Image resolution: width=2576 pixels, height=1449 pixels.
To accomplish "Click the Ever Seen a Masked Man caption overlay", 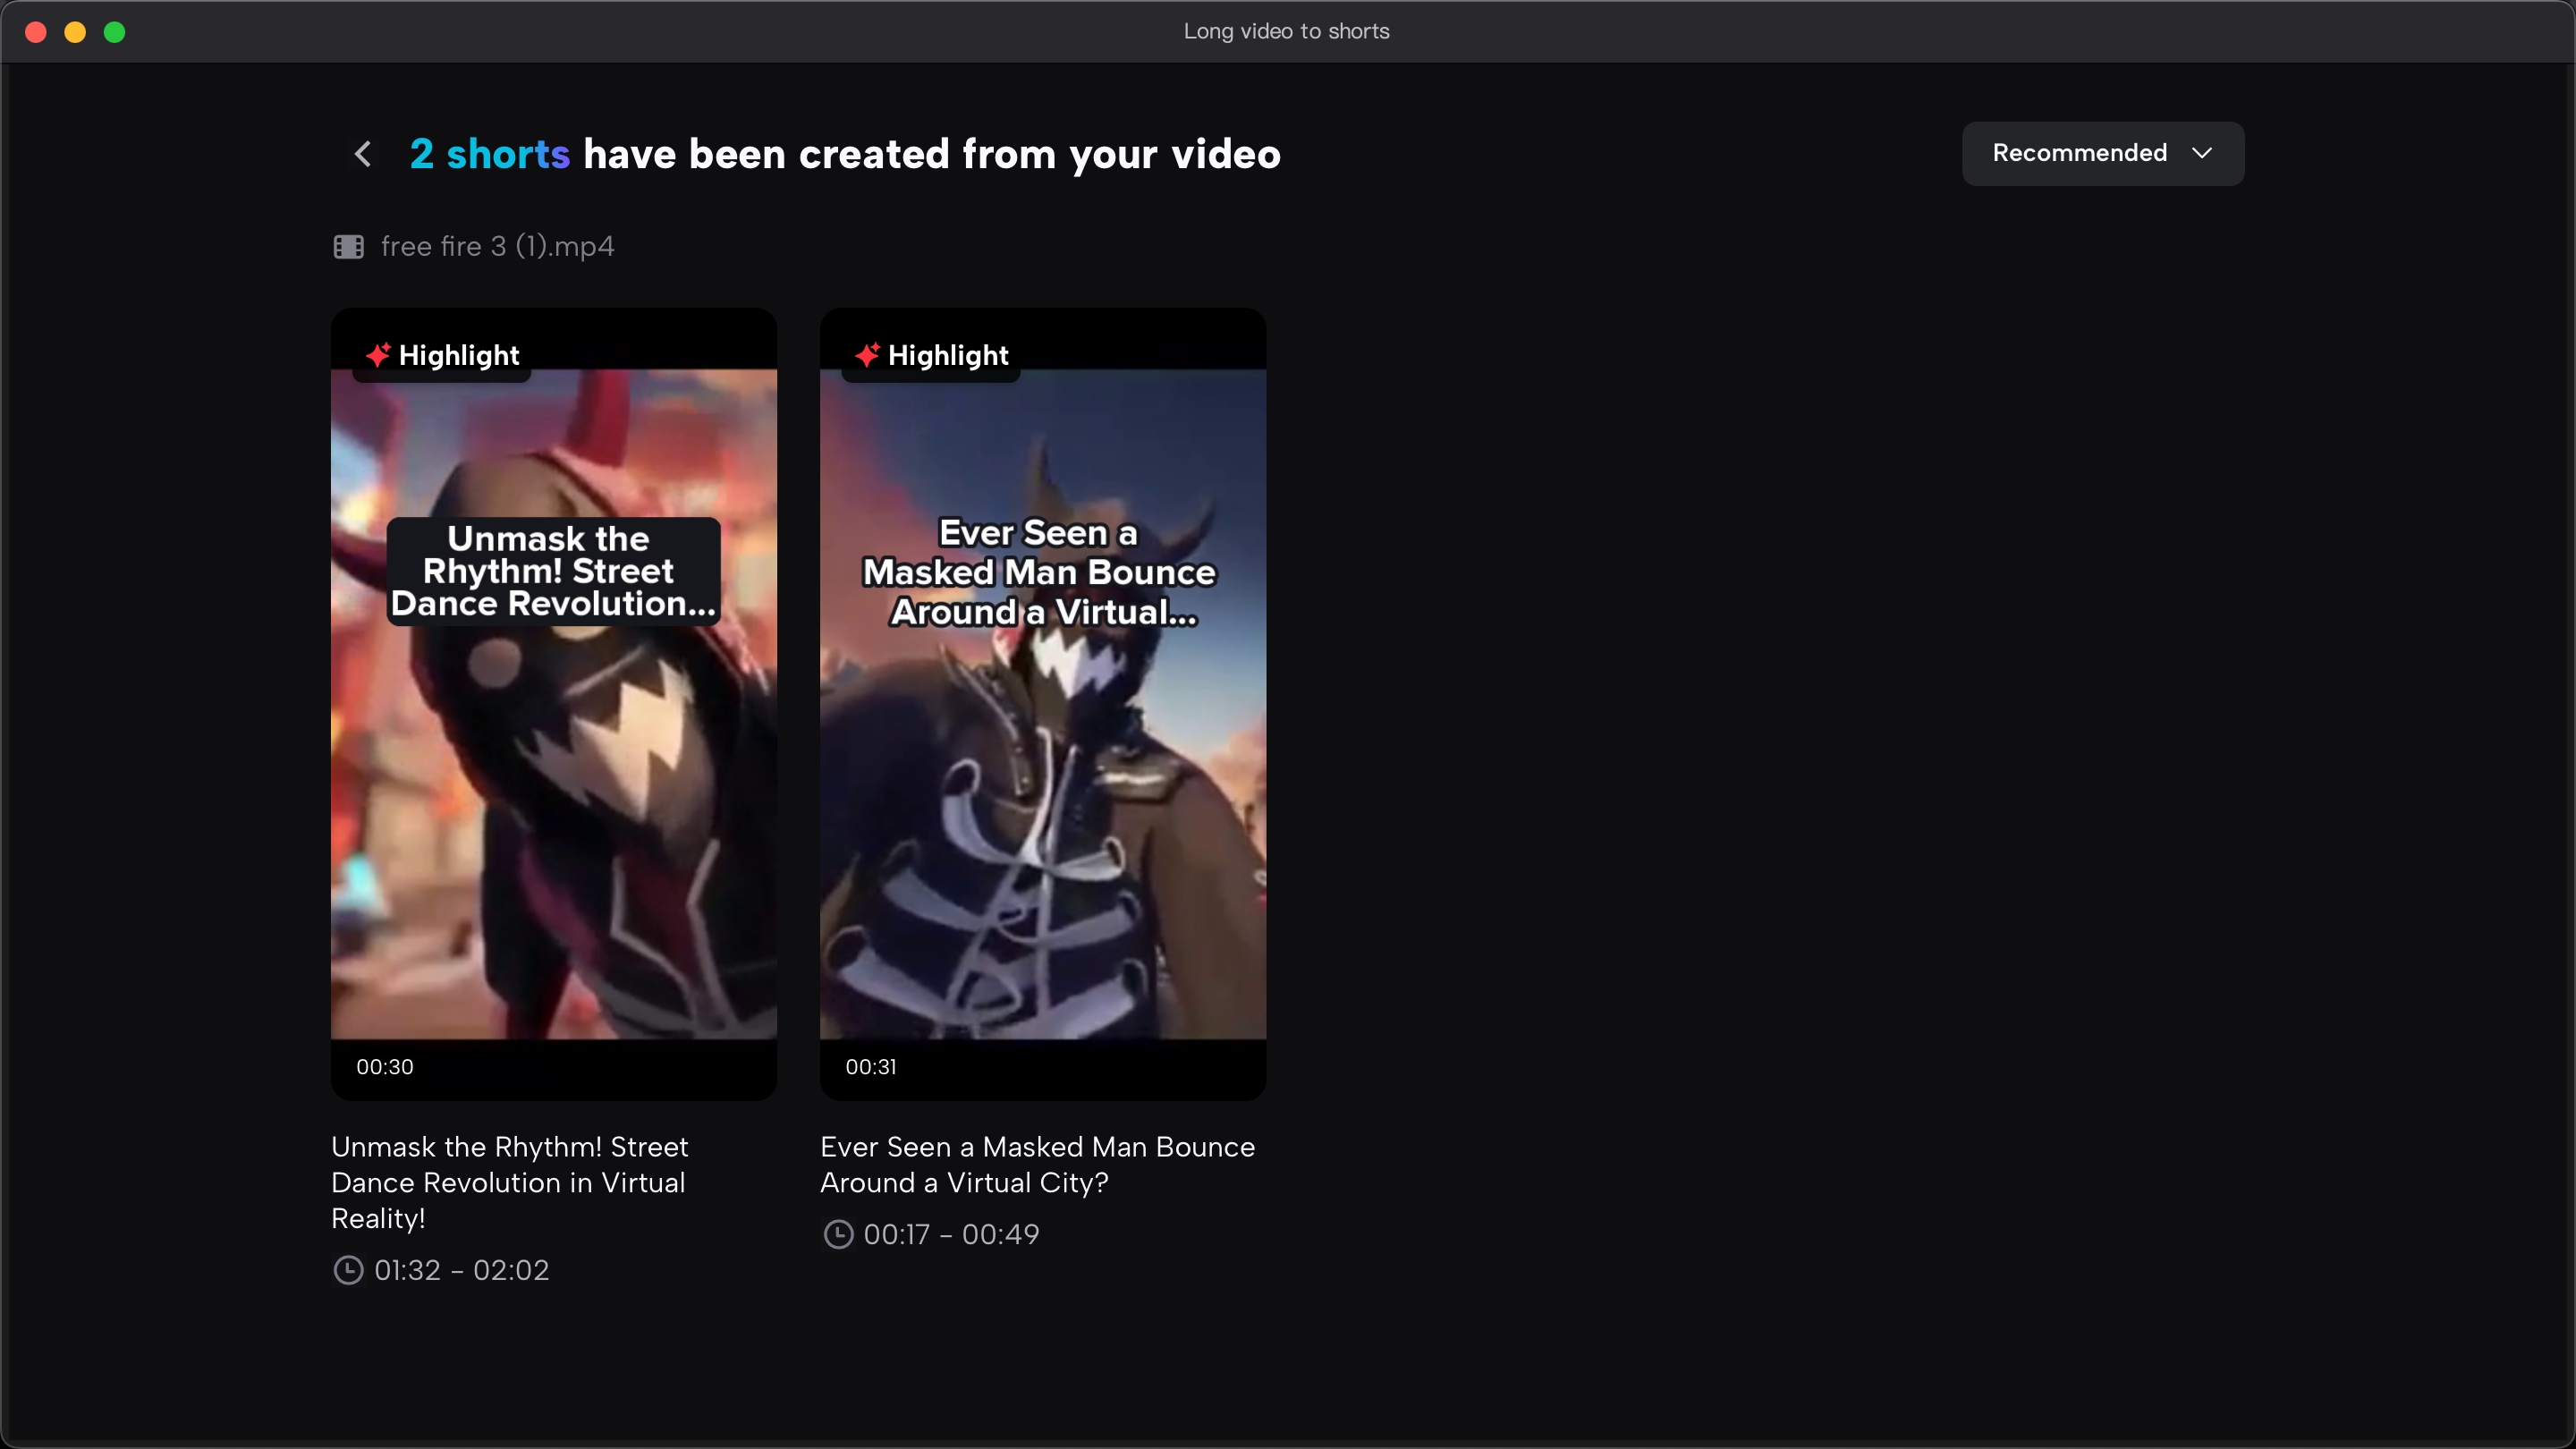I will [x=1040, y=572].
